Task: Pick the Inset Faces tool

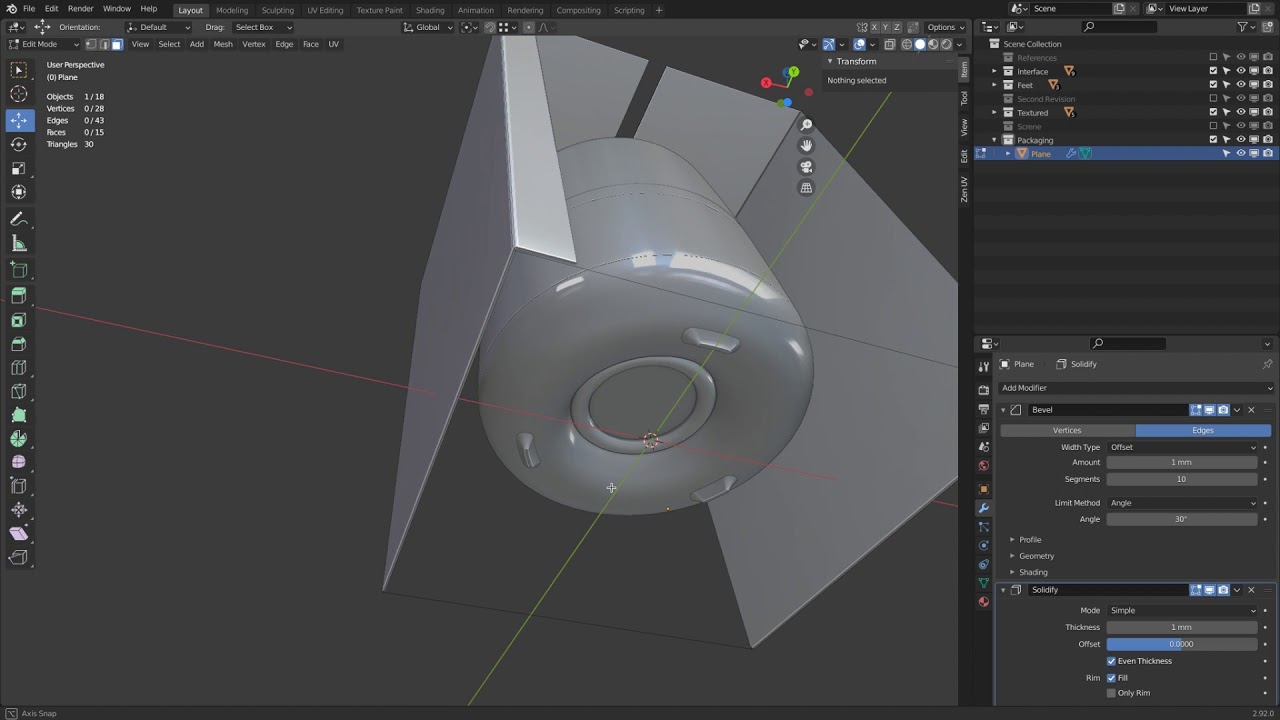Action: [18, 320]
